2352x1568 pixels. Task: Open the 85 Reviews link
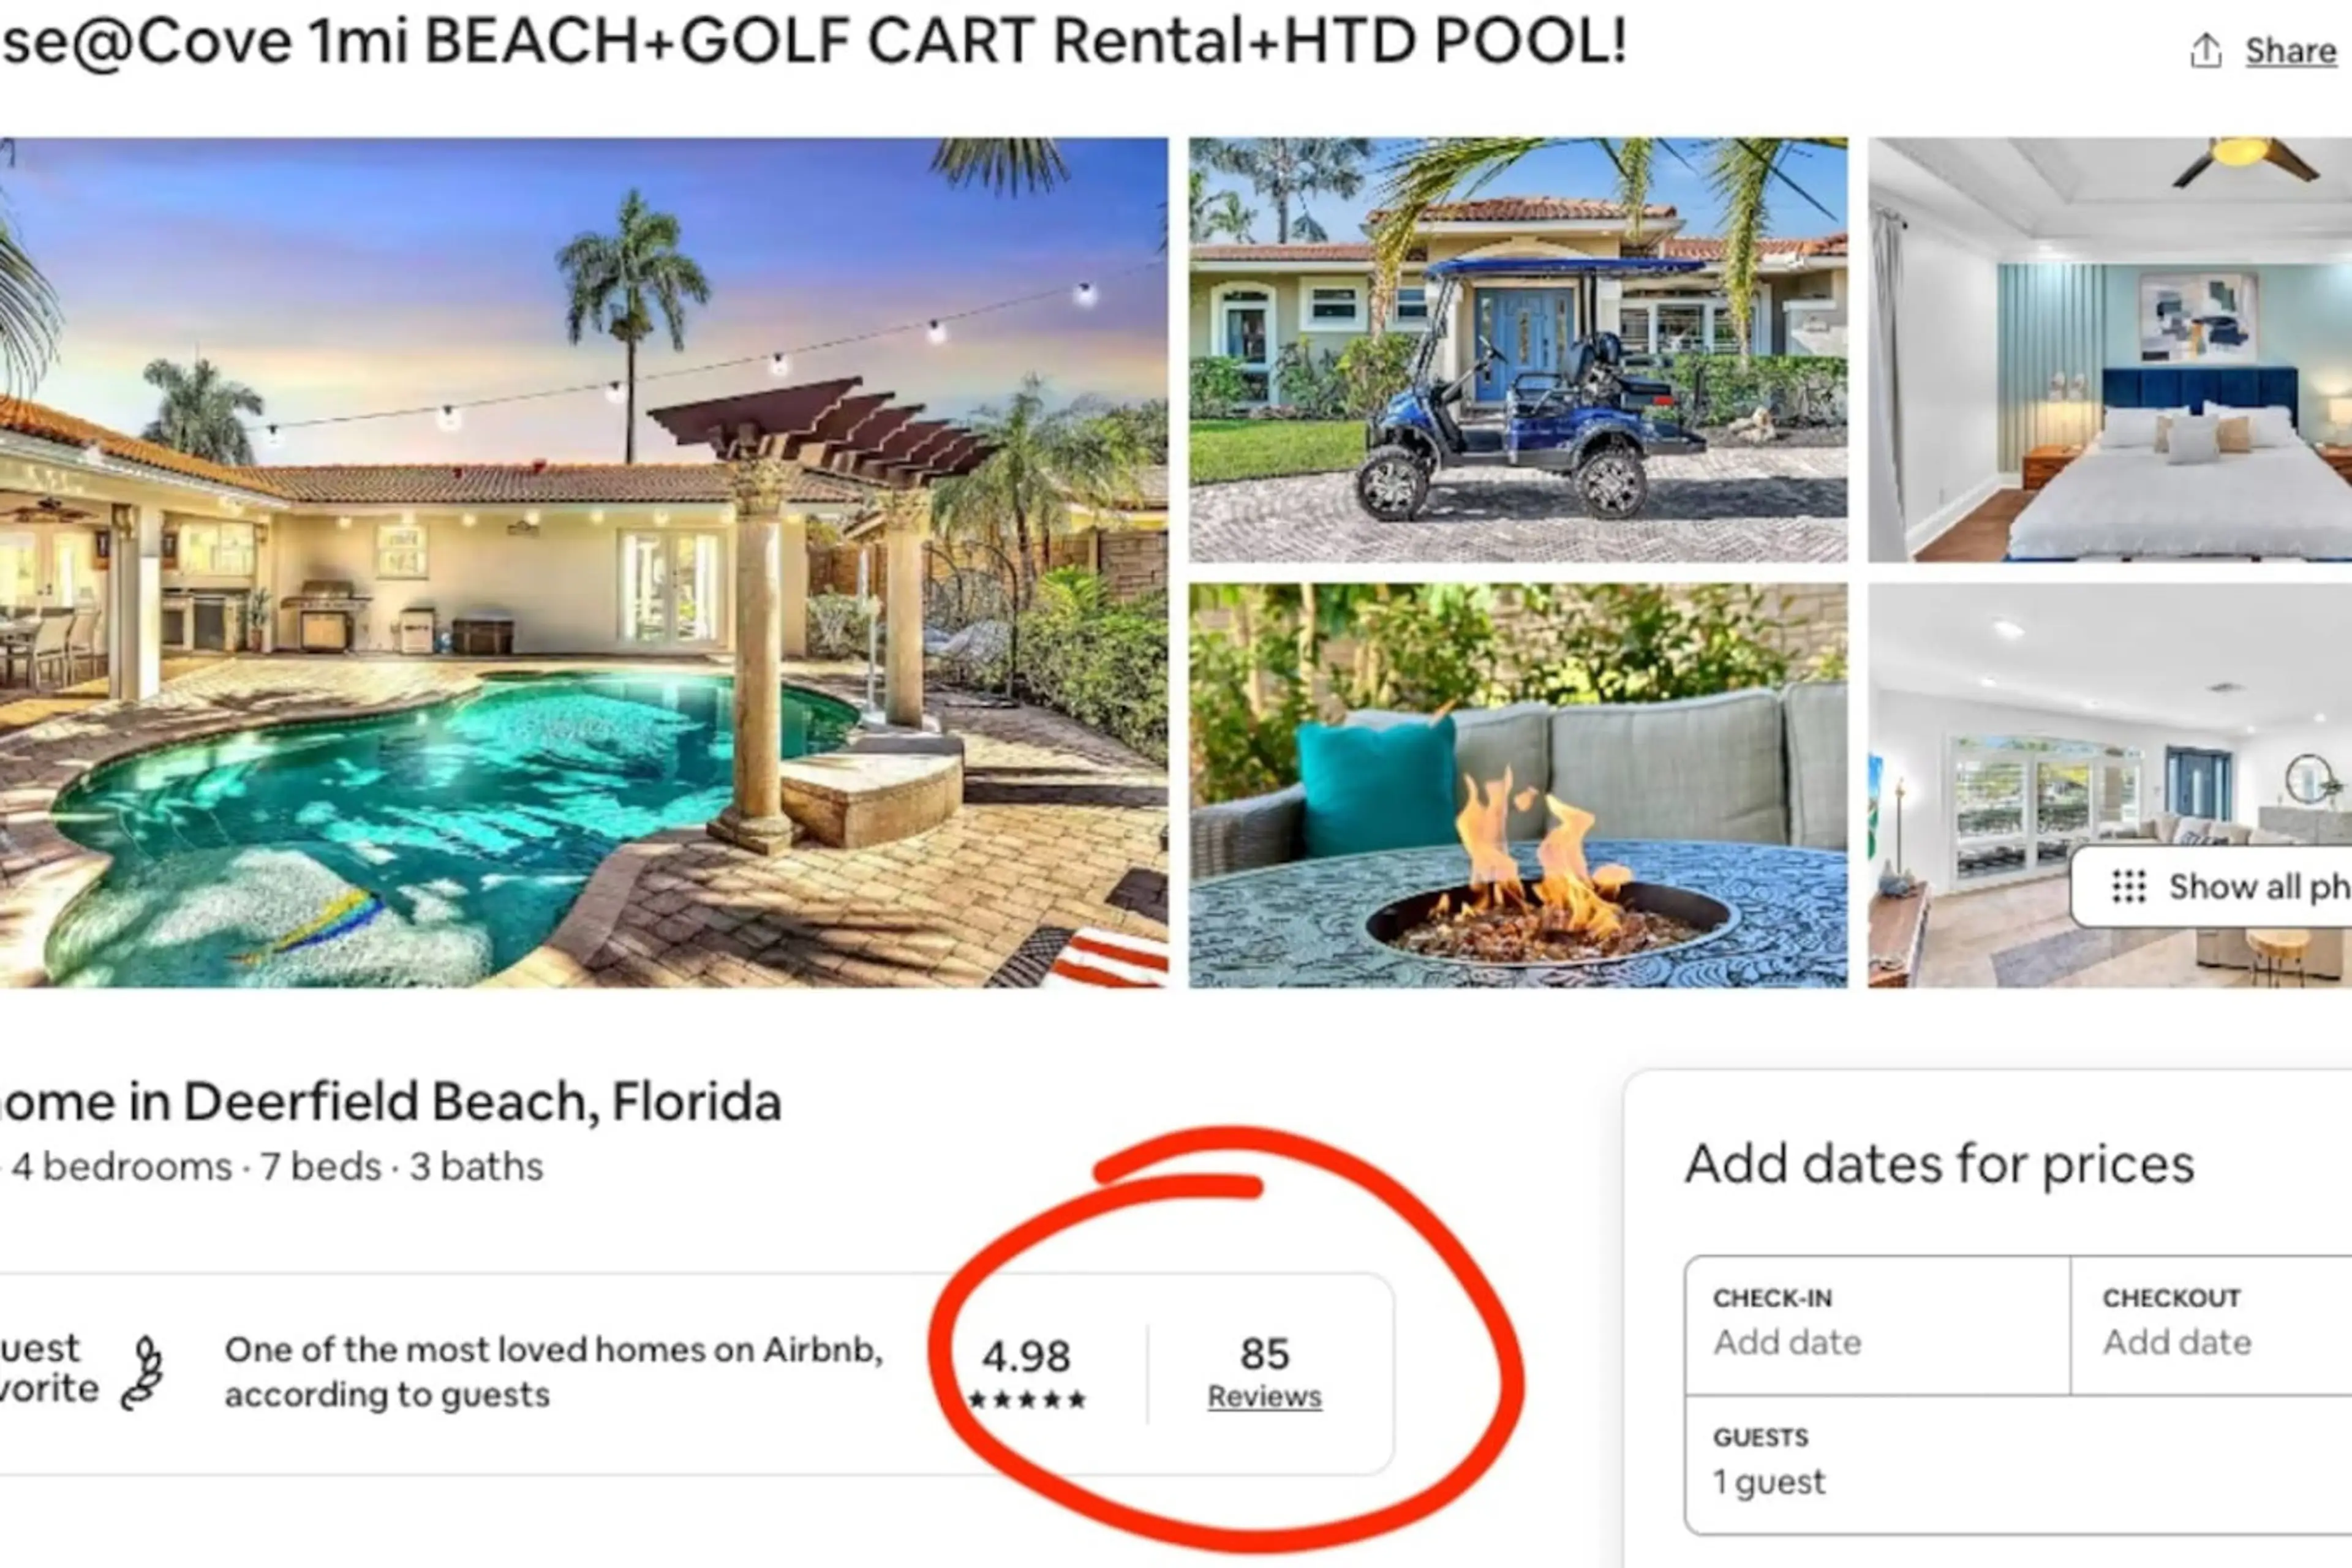1264,1396
